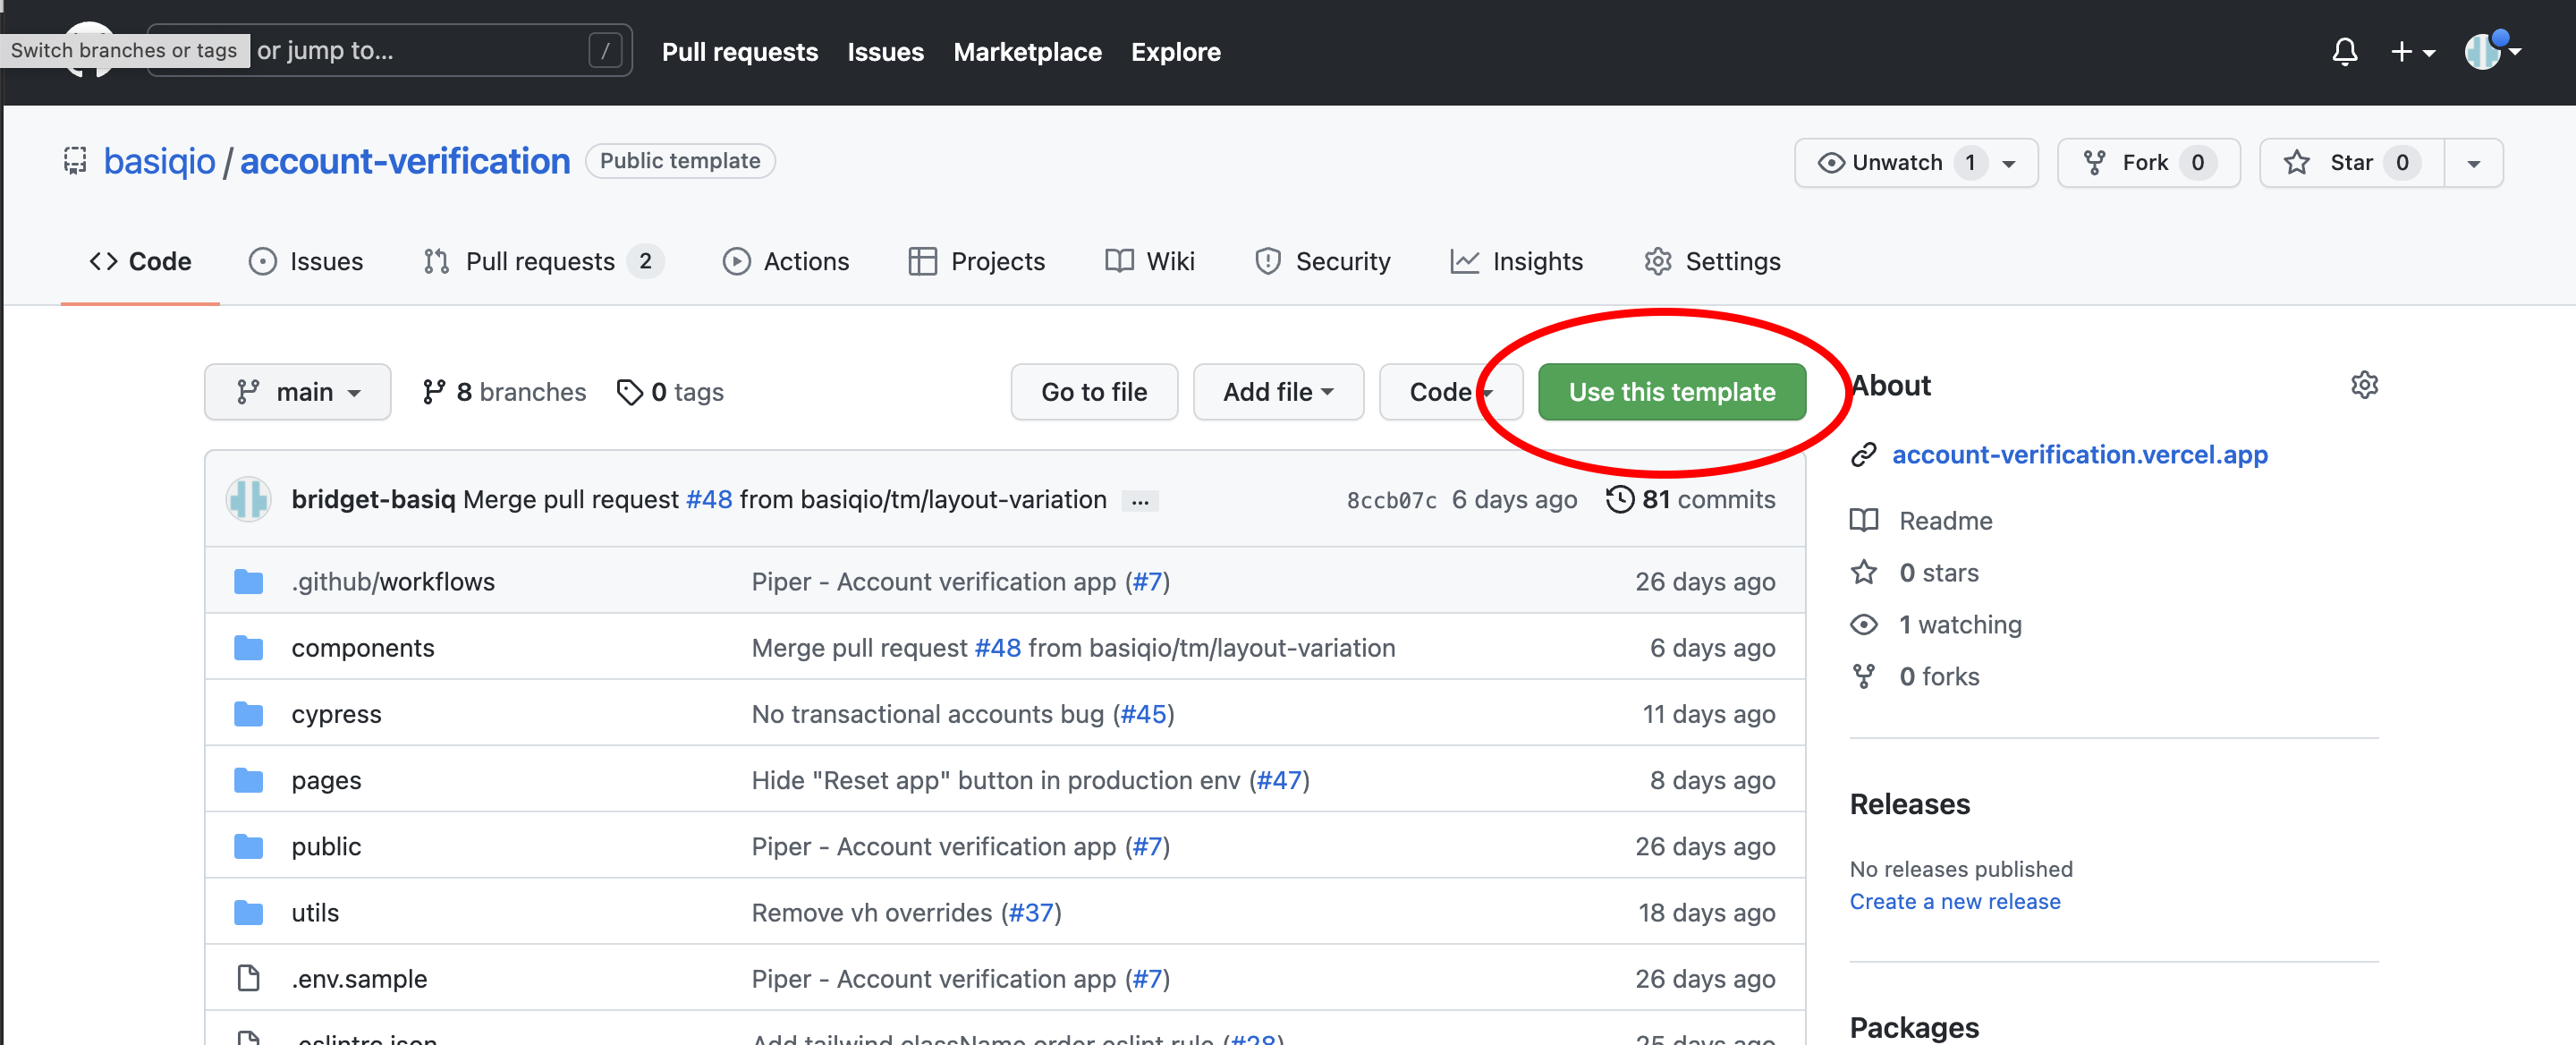Click the user profile avatar
The image size is (2576, 1045).
[2482, 51]
